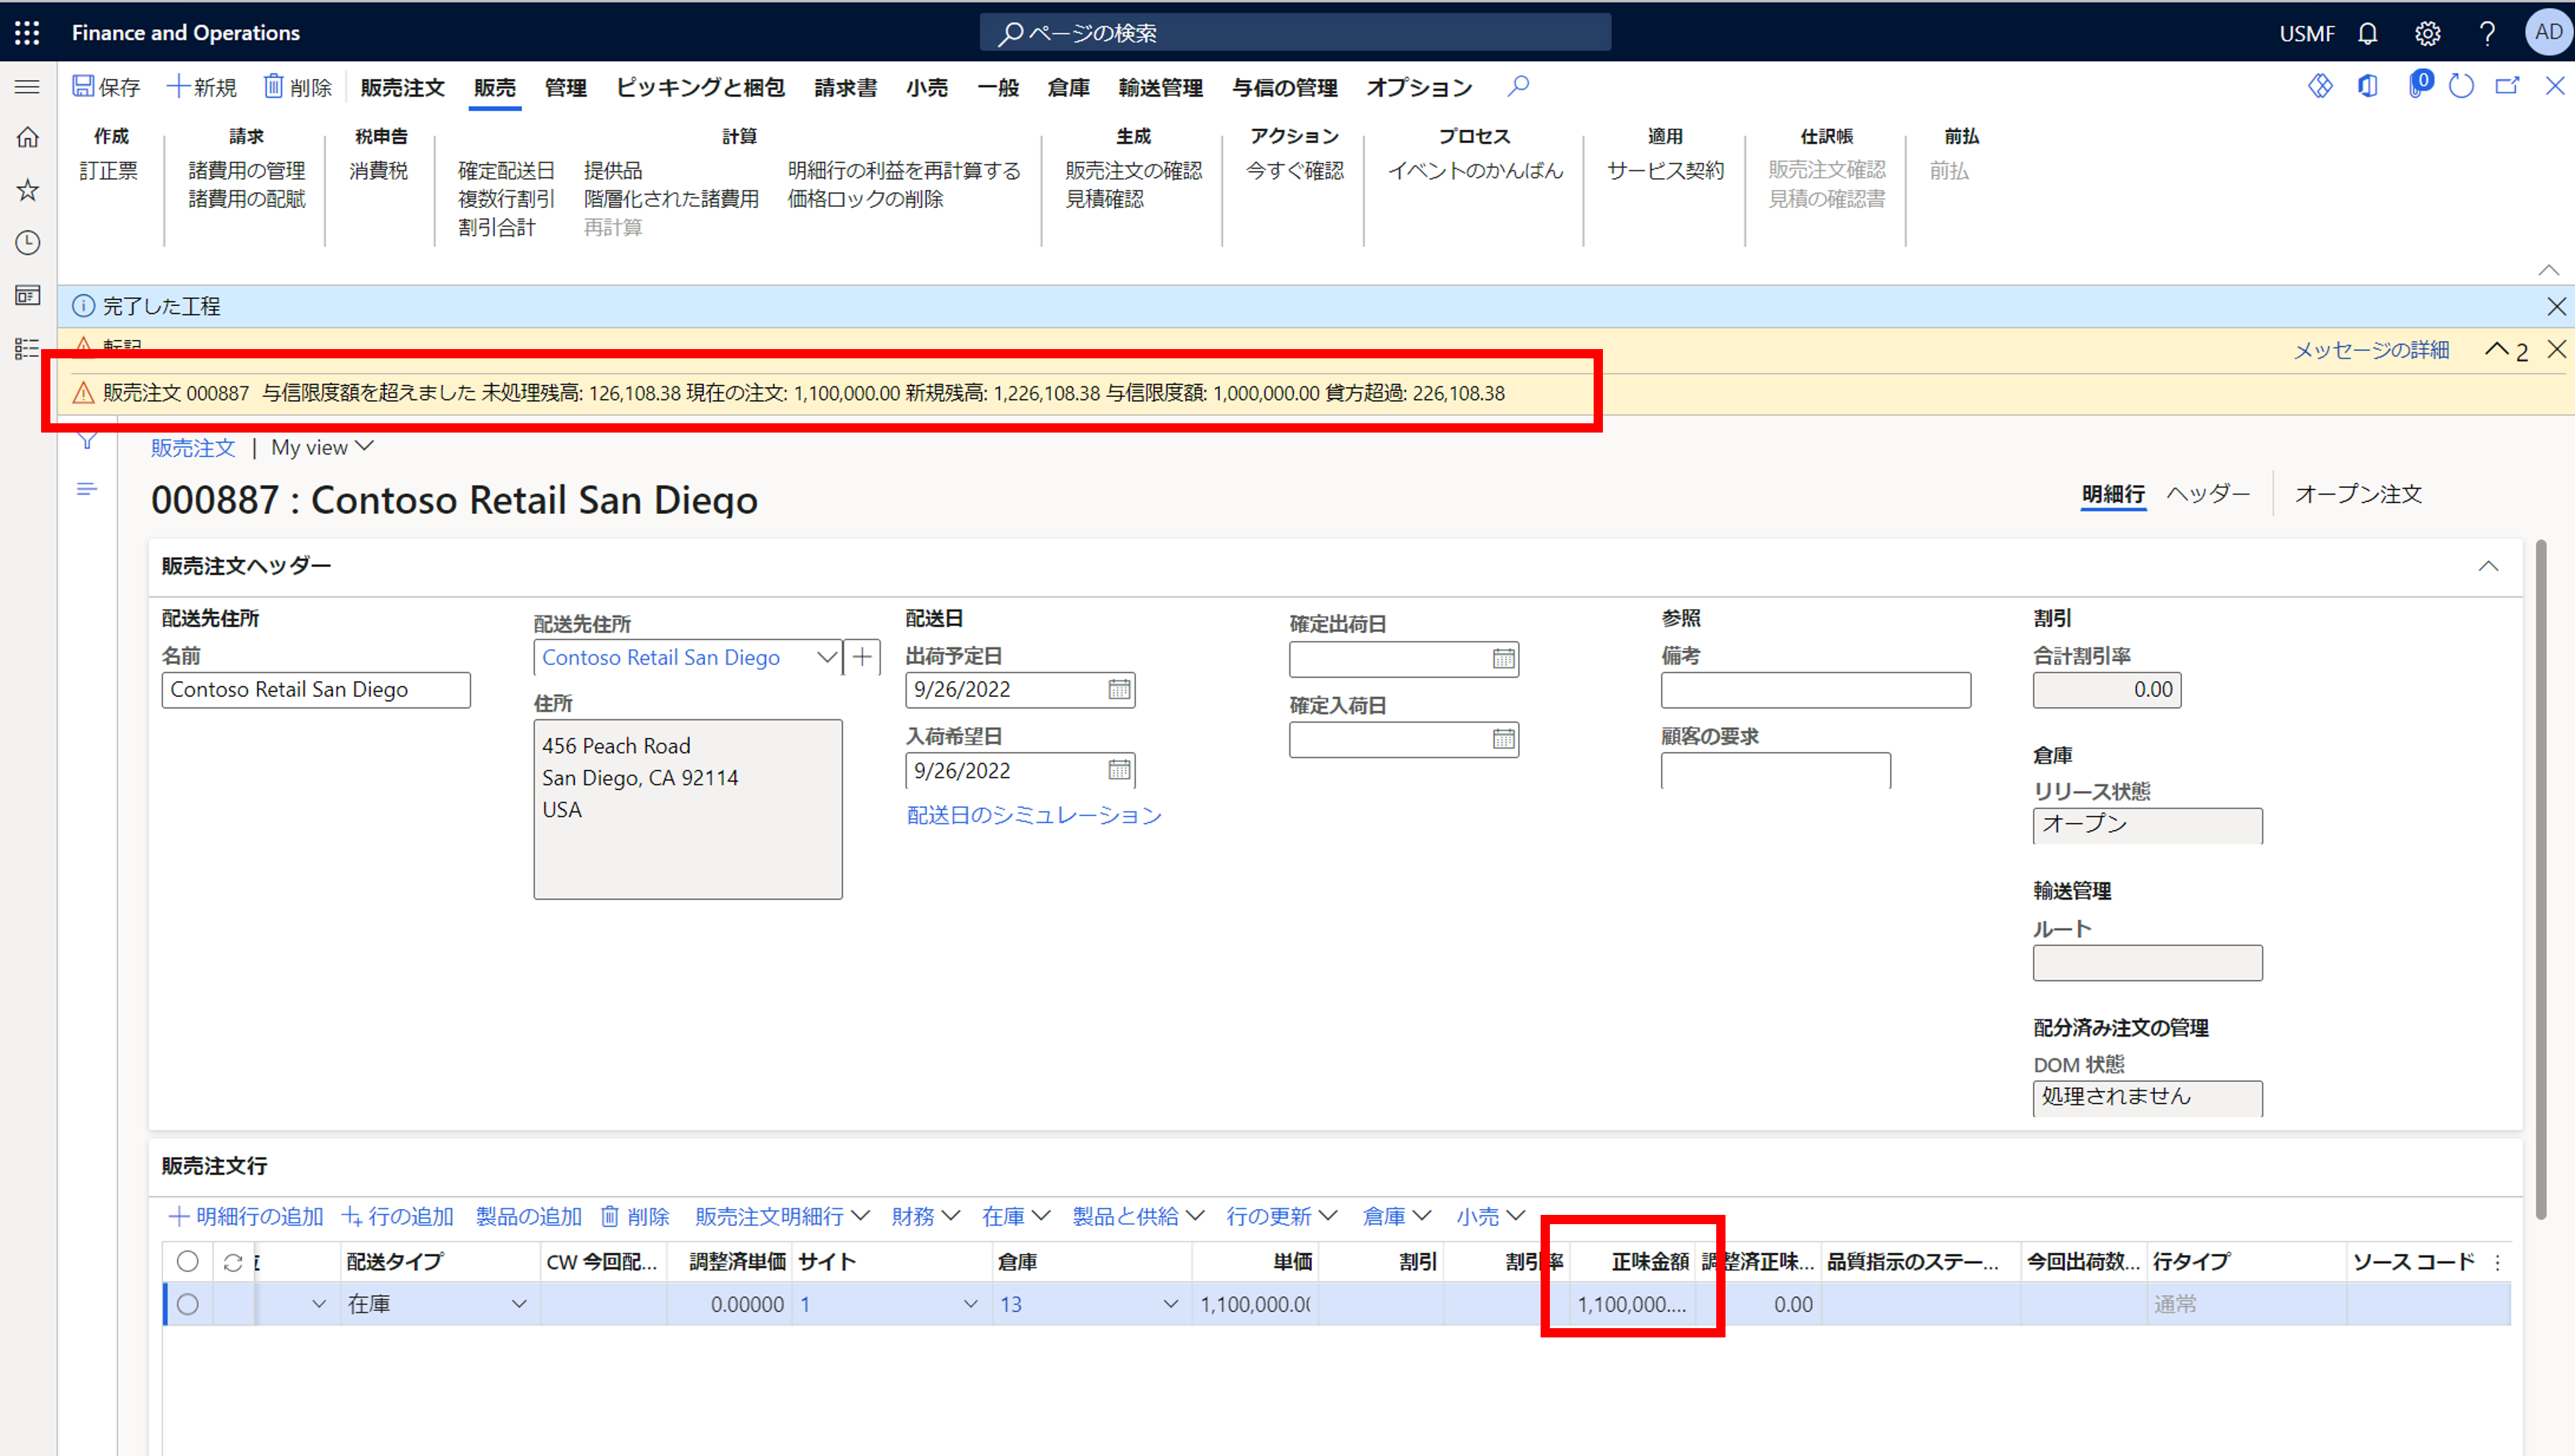Dismiss the 完了した工程 info message
Viewport: 2575px width, 1456px height.
(x=2555, y=306)
